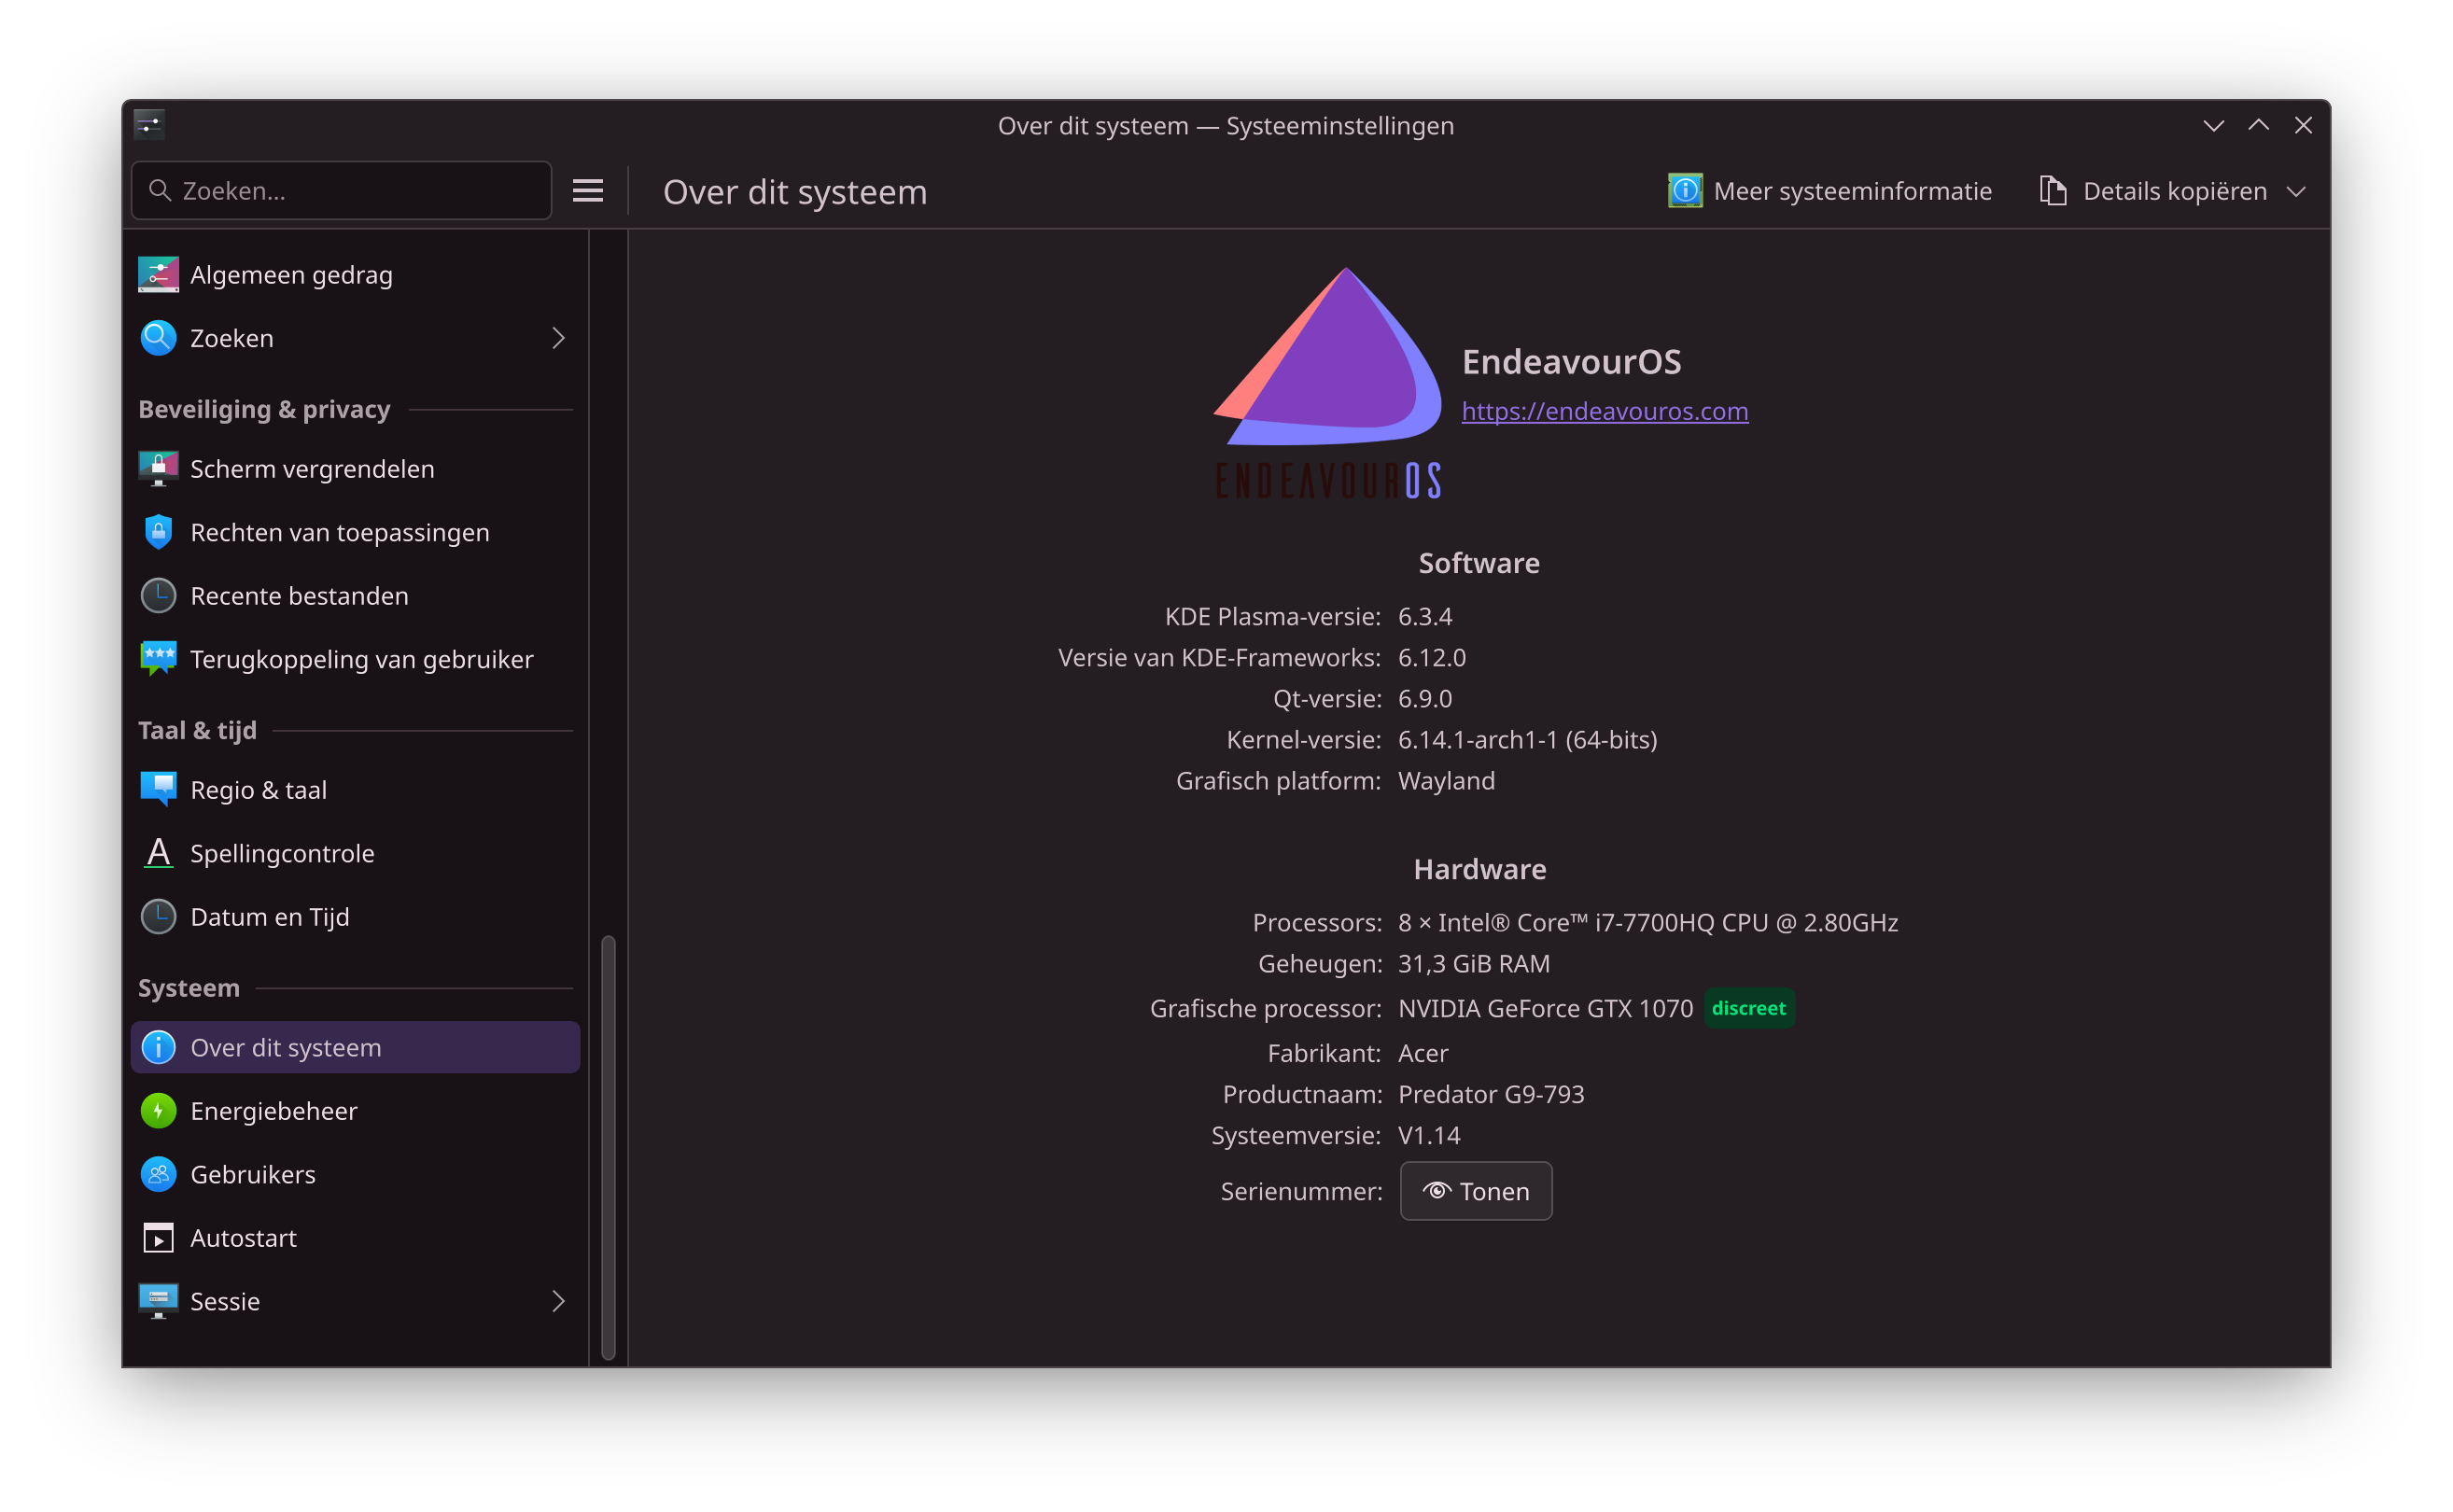Click the Autostart play icon
Screen dimensions: 2453x1512
(x=158, y=1238)
